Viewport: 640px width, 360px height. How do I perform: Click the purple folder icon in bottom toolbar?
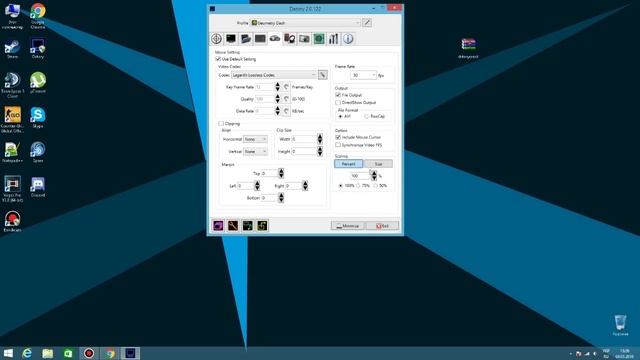[218, 225]
